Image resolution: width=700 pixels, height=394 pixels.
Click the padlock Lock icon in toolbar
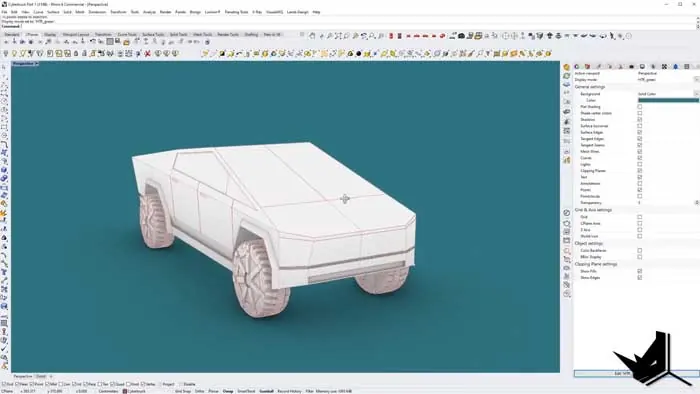point(76,54)
